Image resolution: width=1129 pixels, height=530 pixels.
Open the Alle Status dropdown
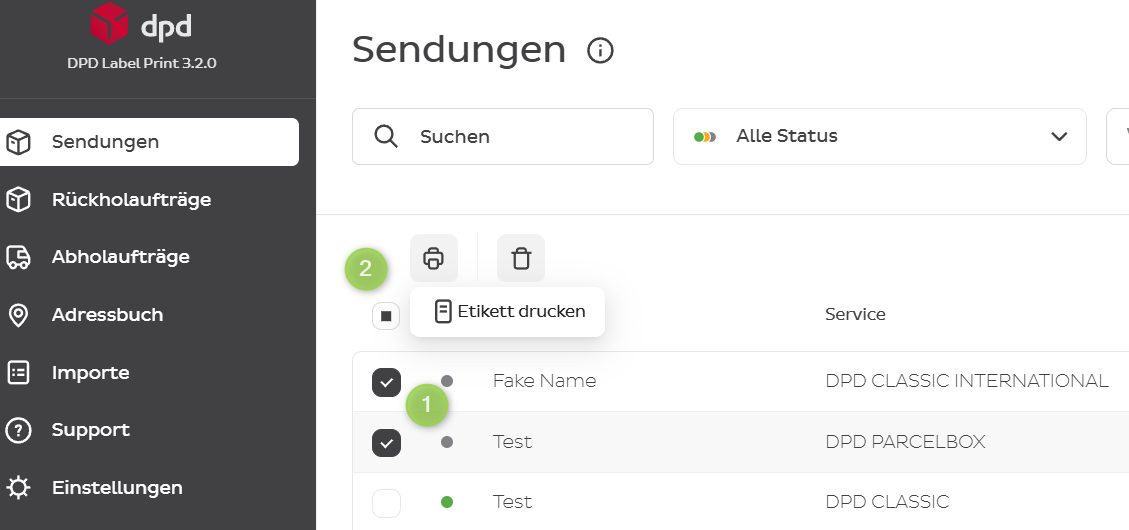coord(879,136)
